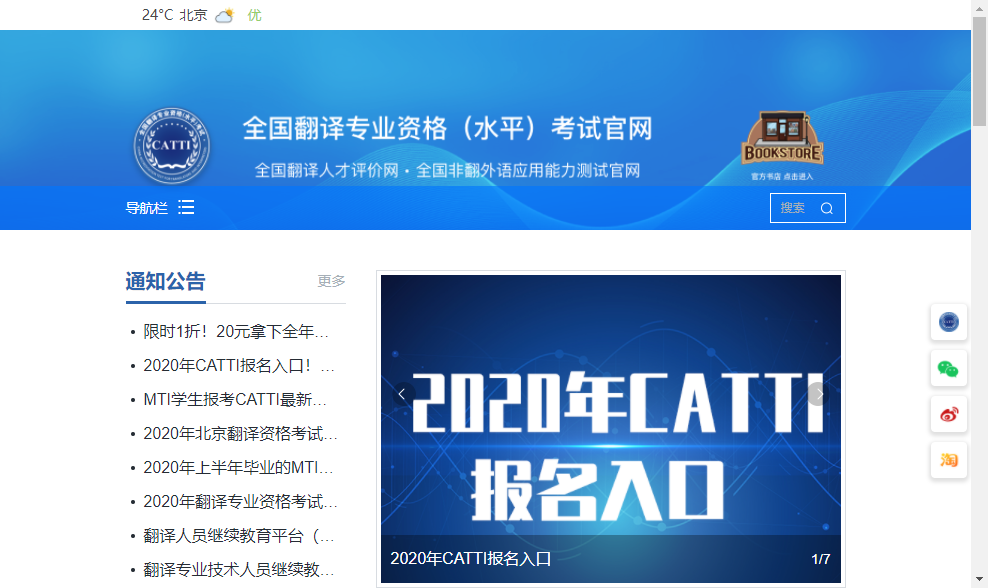The width and height of the screenshot is (988, 588).
Task: Go to next carousel slide arrow
Action: click(819, 395)
